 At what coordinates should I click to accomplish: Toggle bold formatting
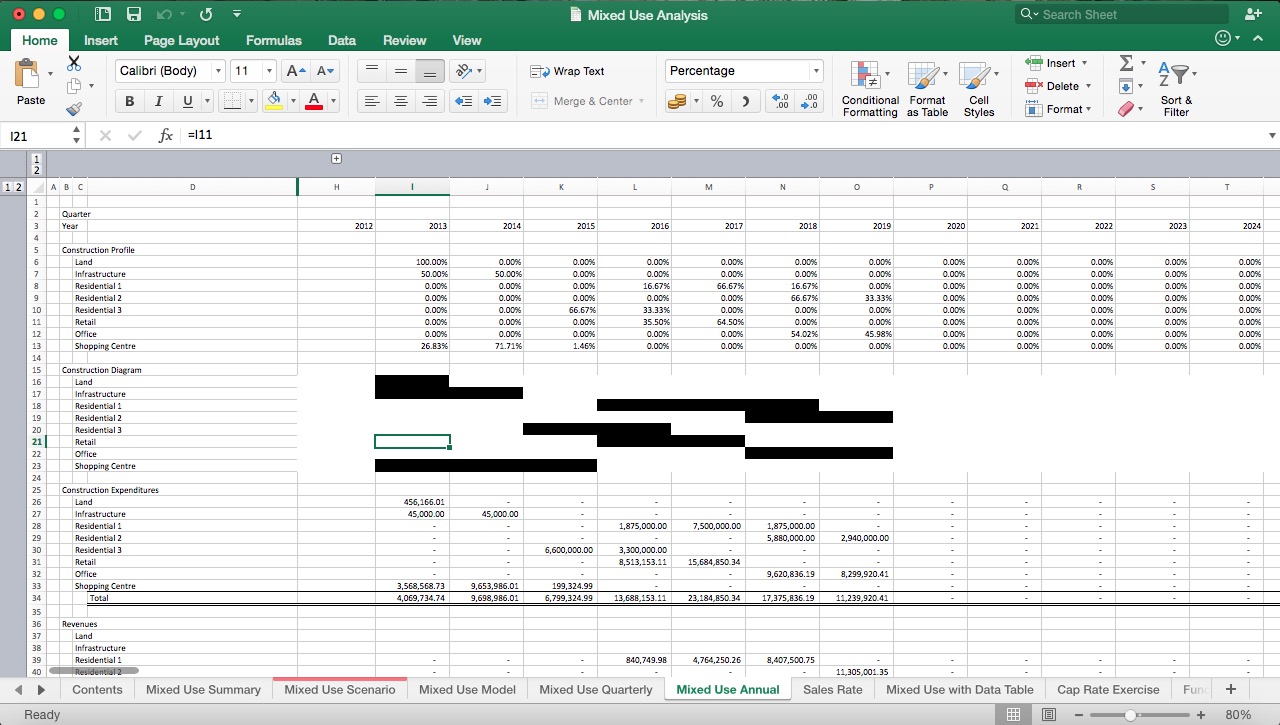[x=129, y=100]
